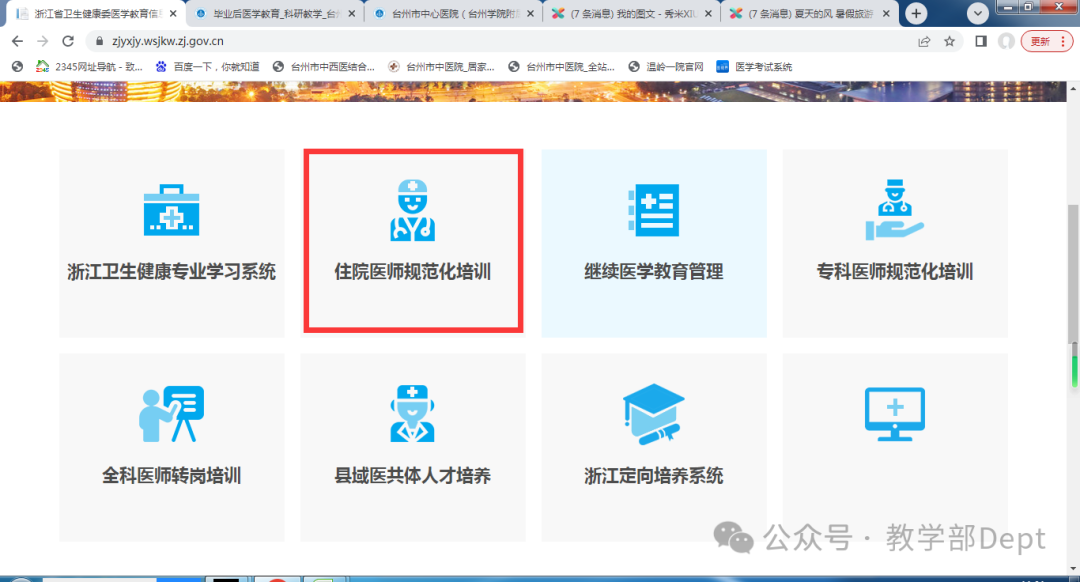
Task: Open the 百度一下 bookmark link
Action: [207, 67]
